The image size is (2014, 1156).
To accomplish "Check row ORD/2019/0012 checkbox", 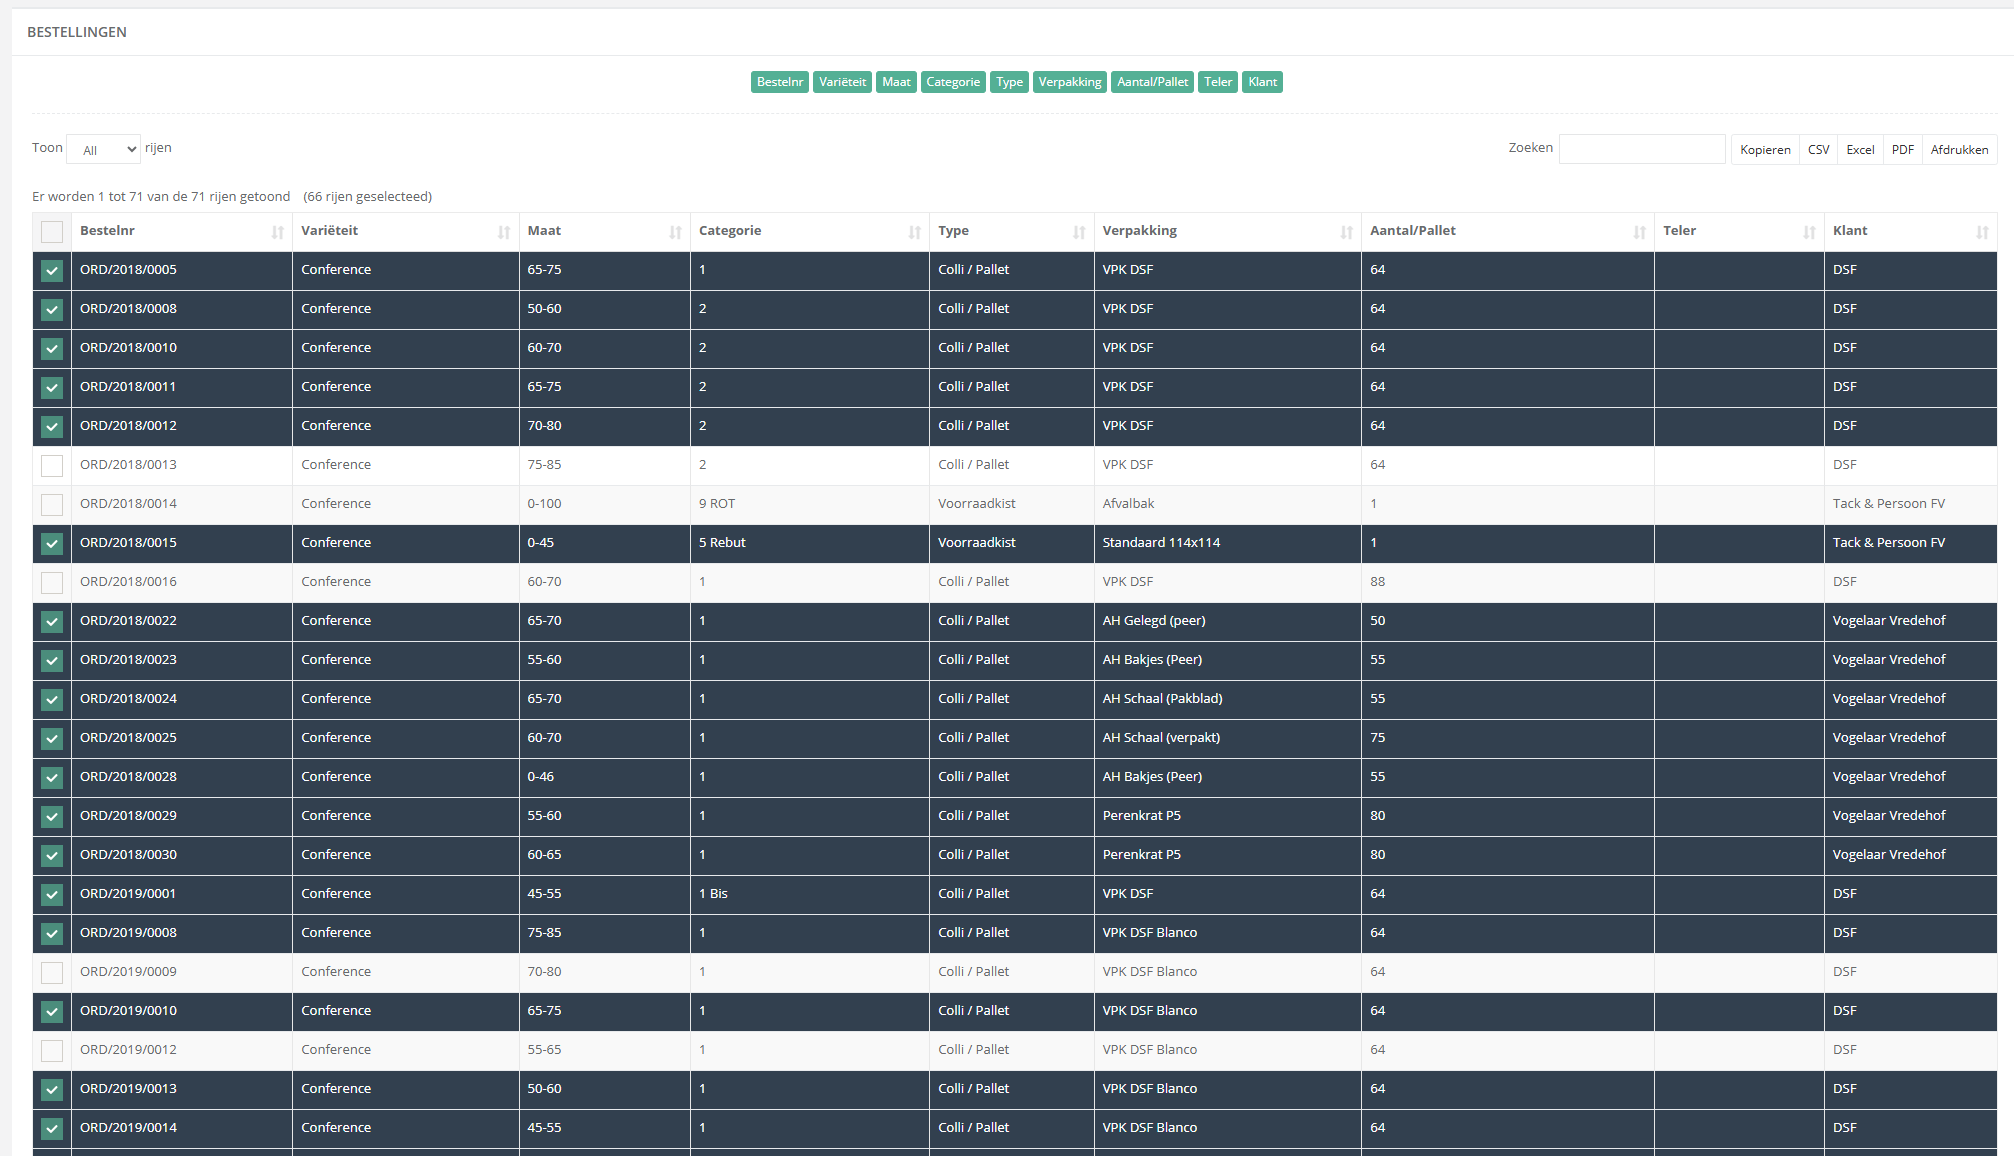I will pos(52,1051).
